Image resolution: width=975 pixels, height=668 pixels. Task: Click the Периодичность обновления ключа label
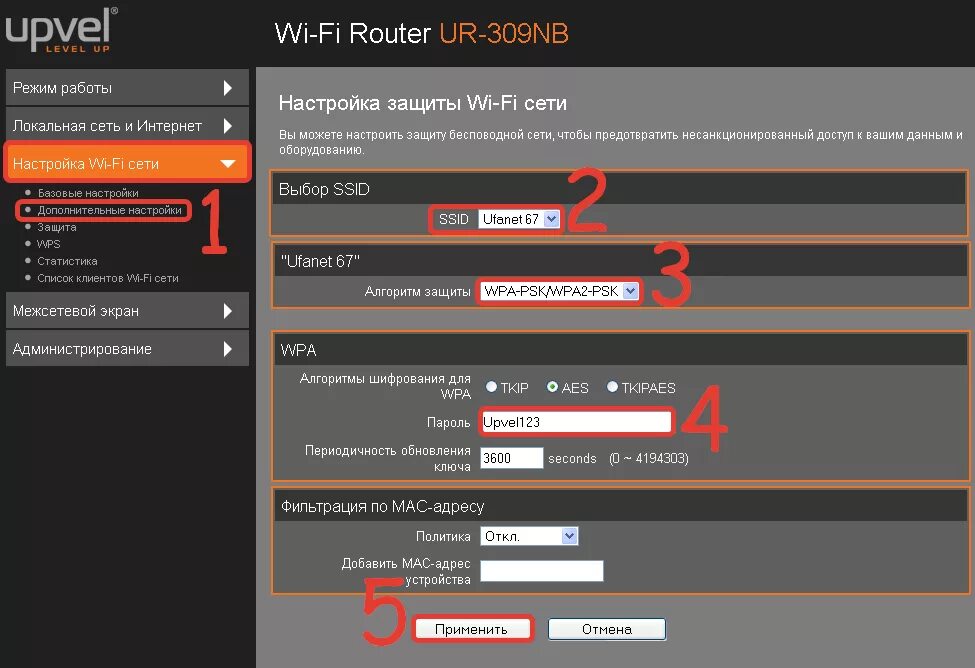pyautogui.click(x=387, y=458)
